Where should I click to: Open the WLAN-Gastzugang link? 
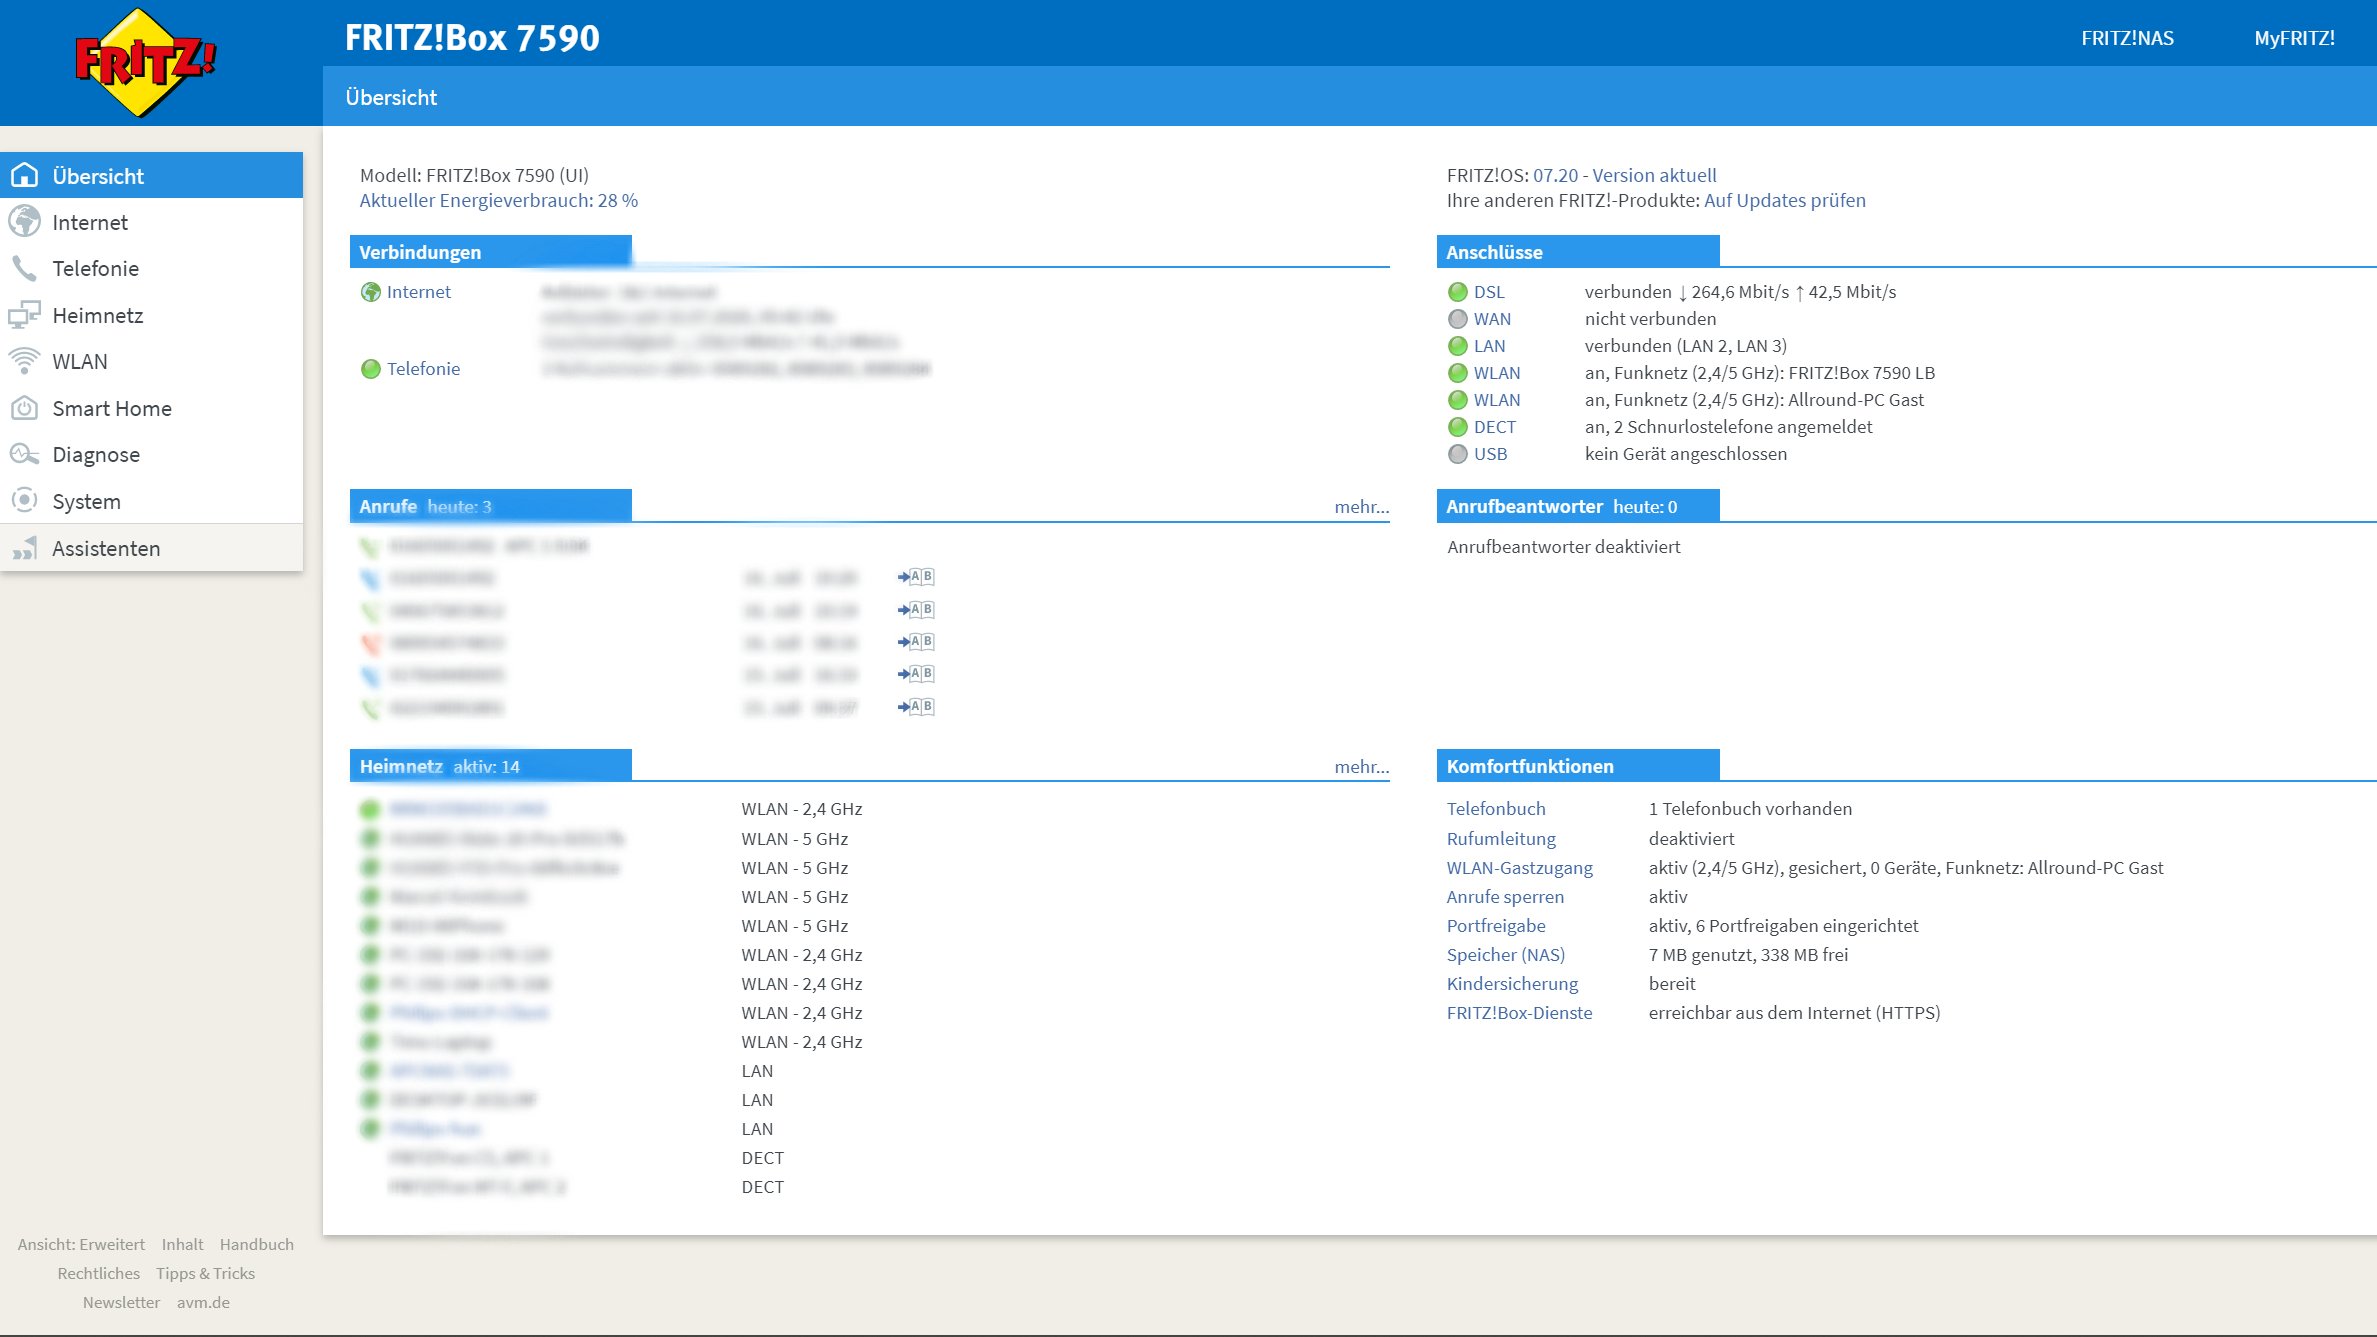click(1520, 868)
